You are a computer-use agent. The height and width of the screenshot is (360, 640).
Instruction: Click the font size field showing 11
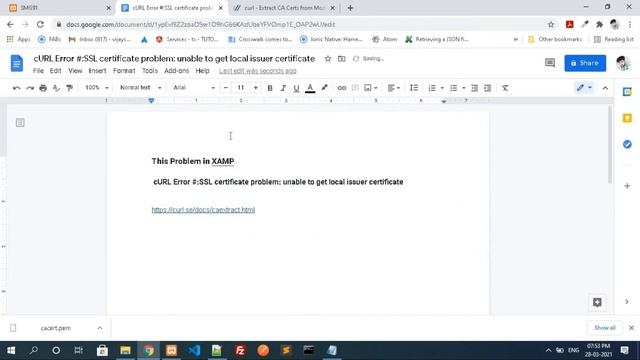coord(241,87)
